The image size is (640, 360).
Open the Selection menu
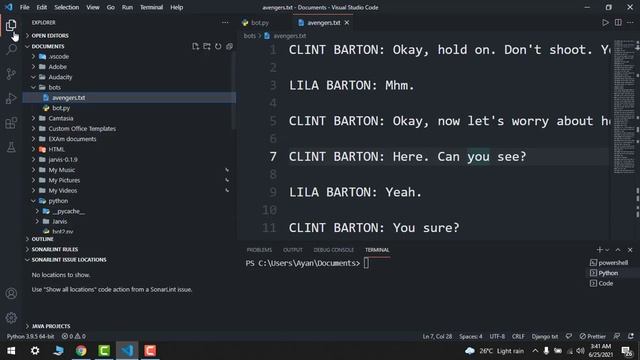(x=67, y=7)
